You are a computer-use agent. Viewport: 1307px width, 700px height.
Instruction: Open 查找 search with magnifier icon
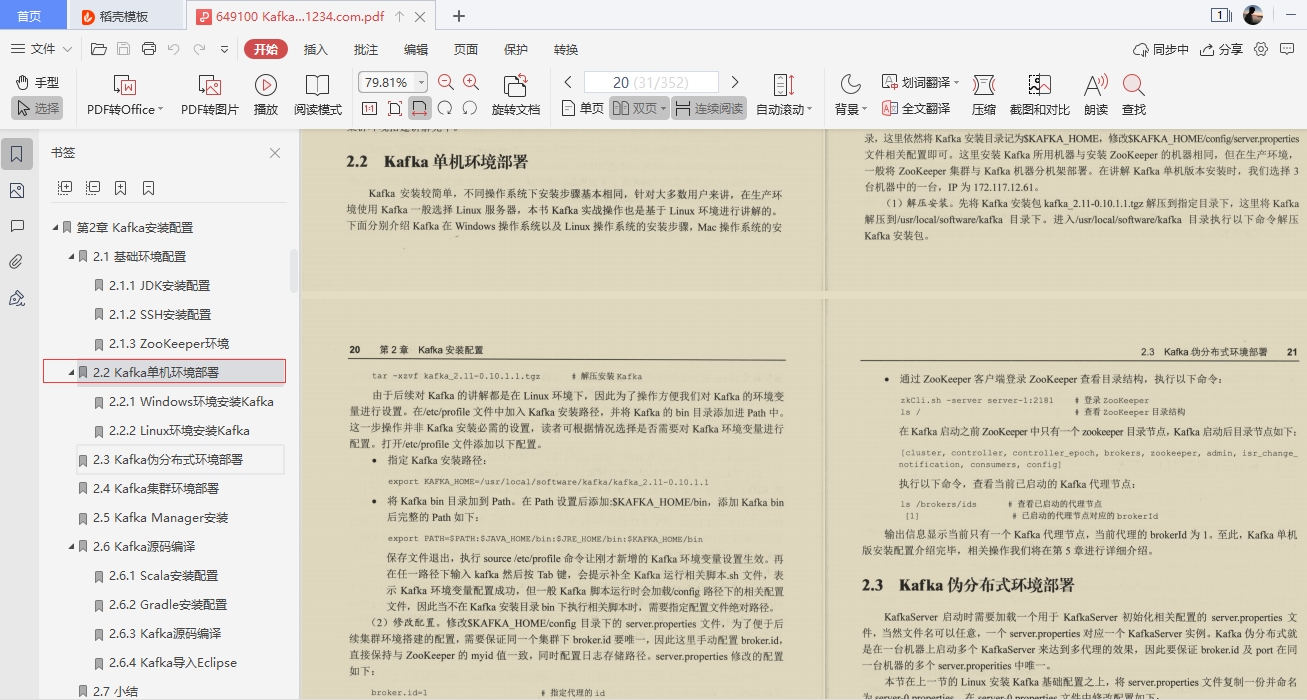[1133, 94]
